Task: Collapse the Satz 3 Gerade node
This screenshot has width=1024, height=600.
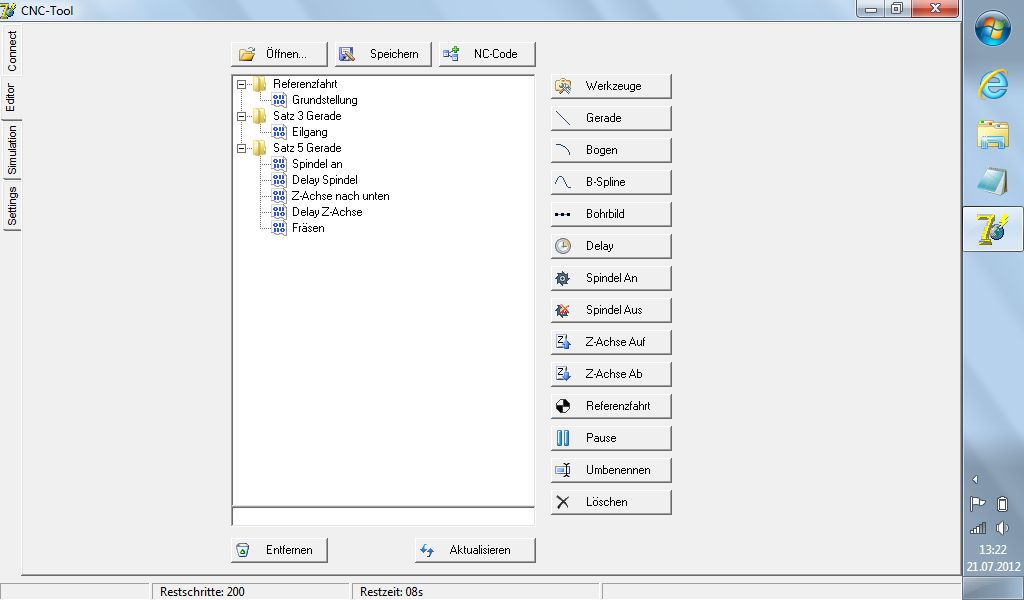Action: pos(242,117)
